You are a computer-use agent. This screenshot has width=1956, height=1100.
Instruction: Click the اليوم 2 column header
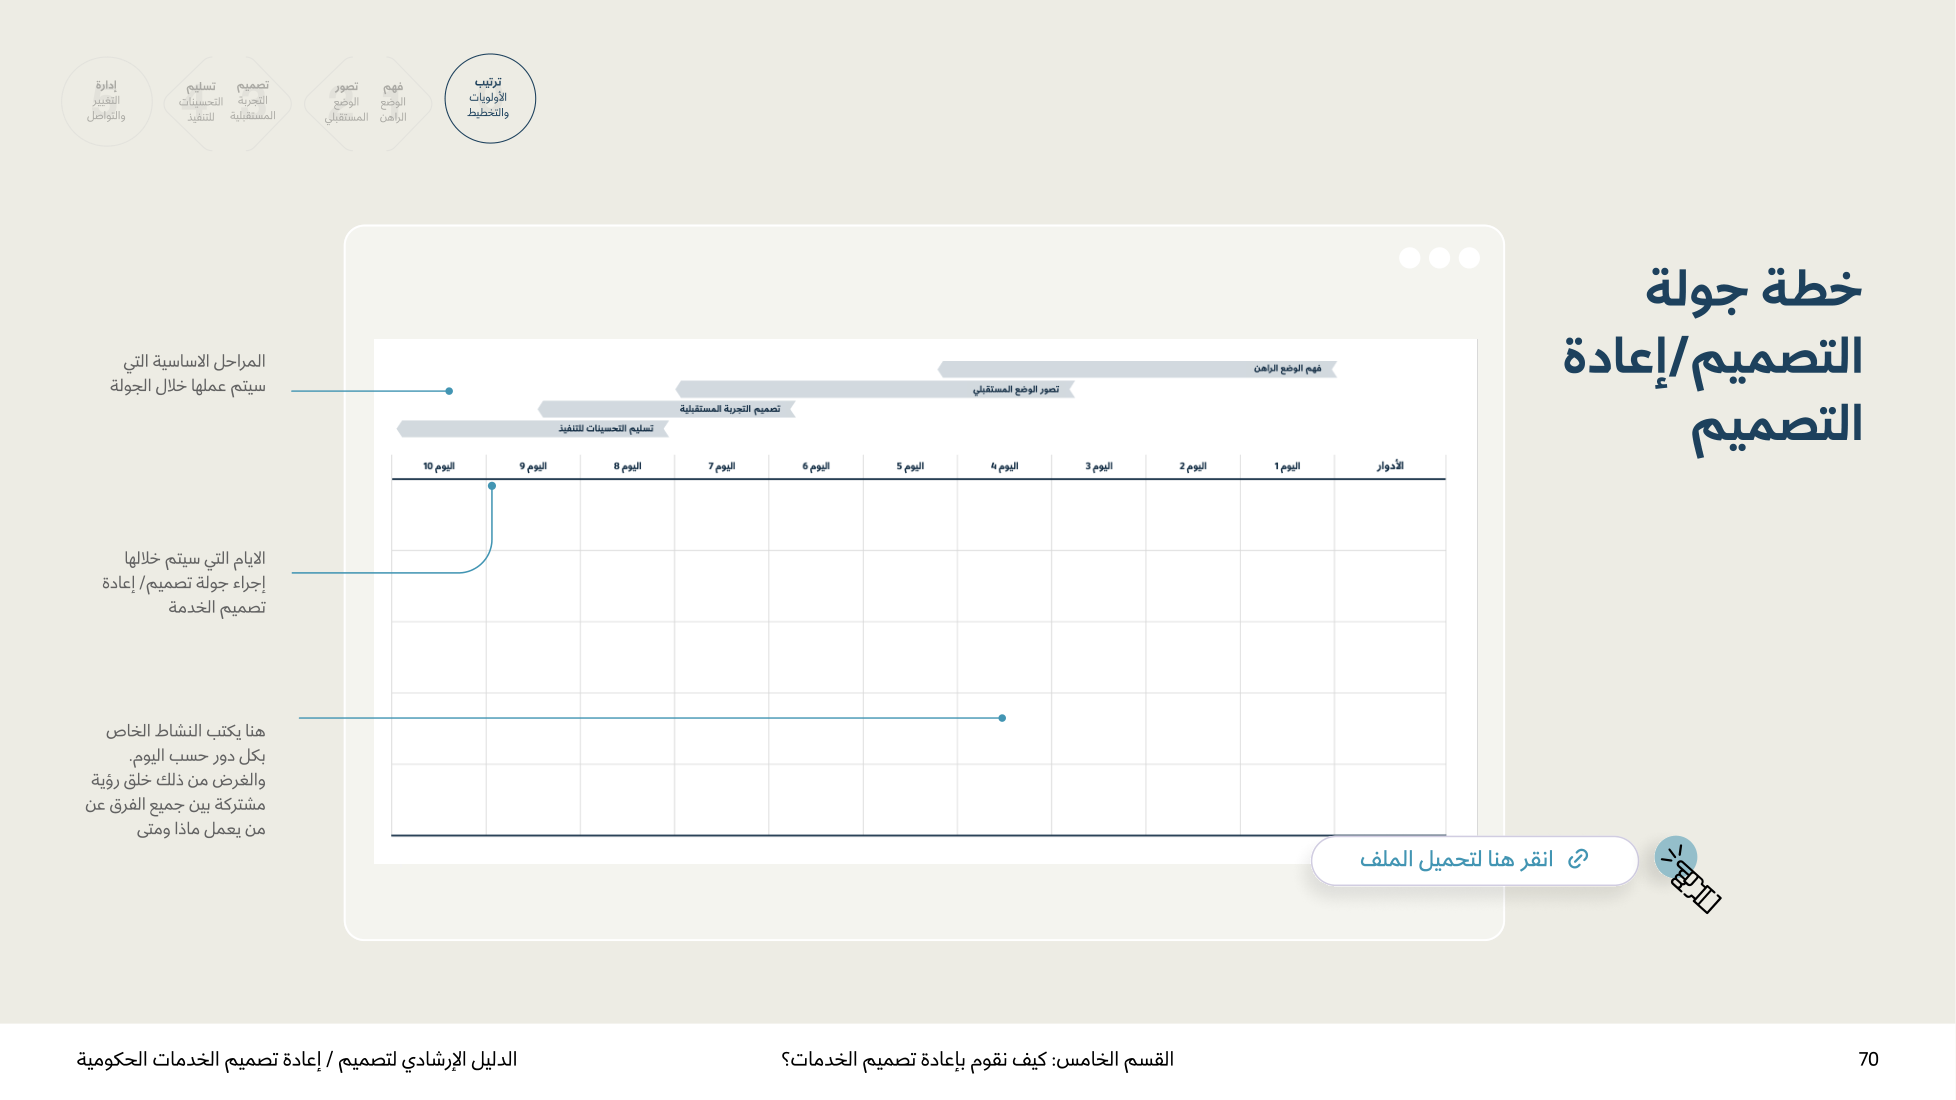pos(1193,466)
